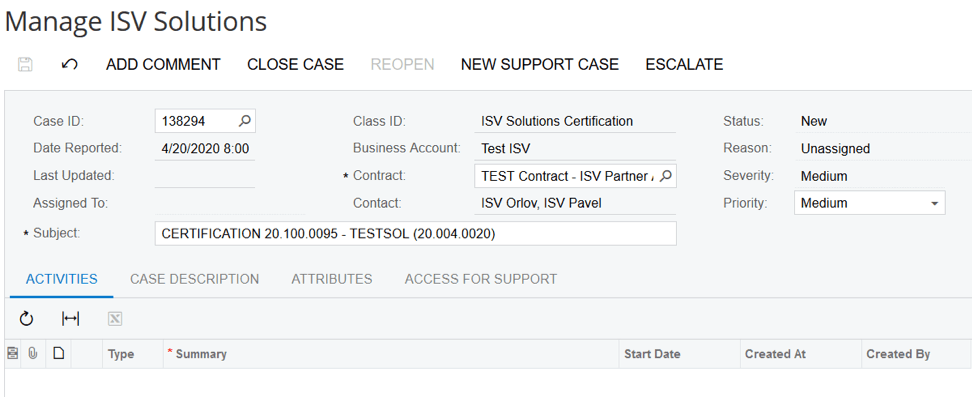Click NEW SUPPORT CASE button

coord(540,65)
